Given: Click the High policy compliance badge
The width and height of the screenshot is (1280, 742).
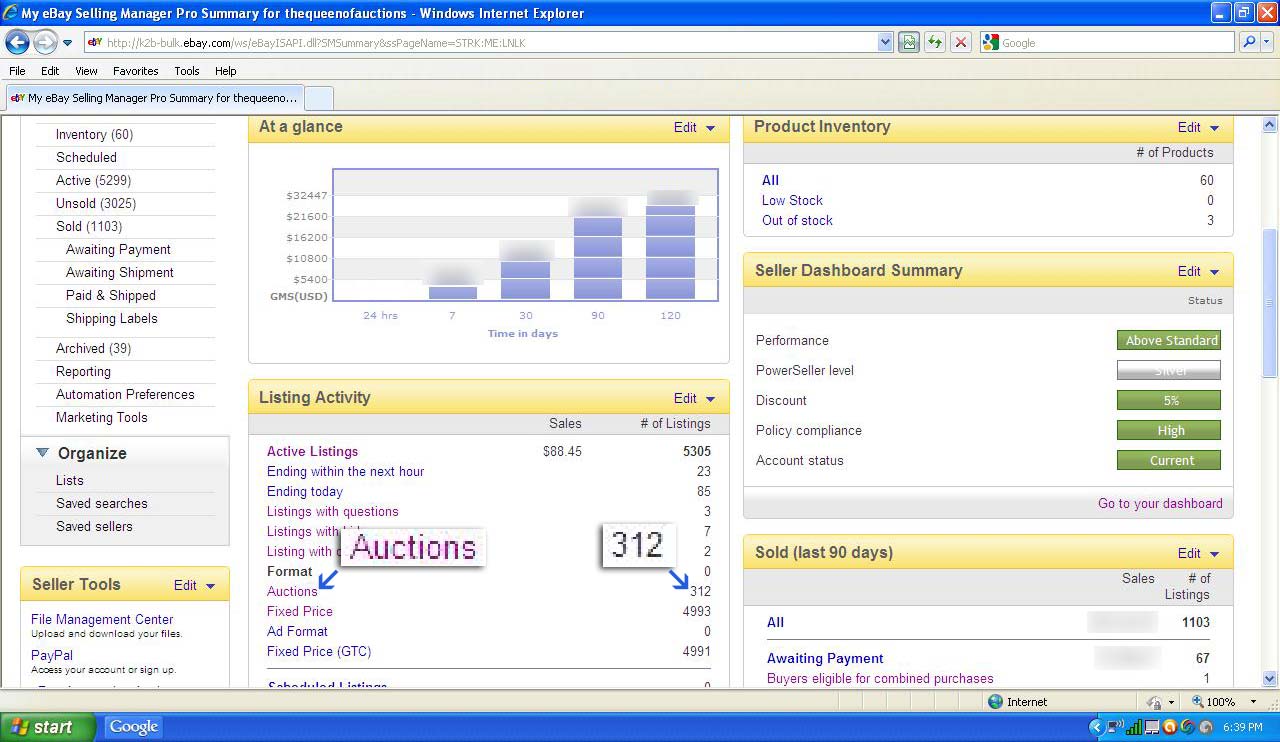Looking at the screenshot, I should (x=1169, y=430).
